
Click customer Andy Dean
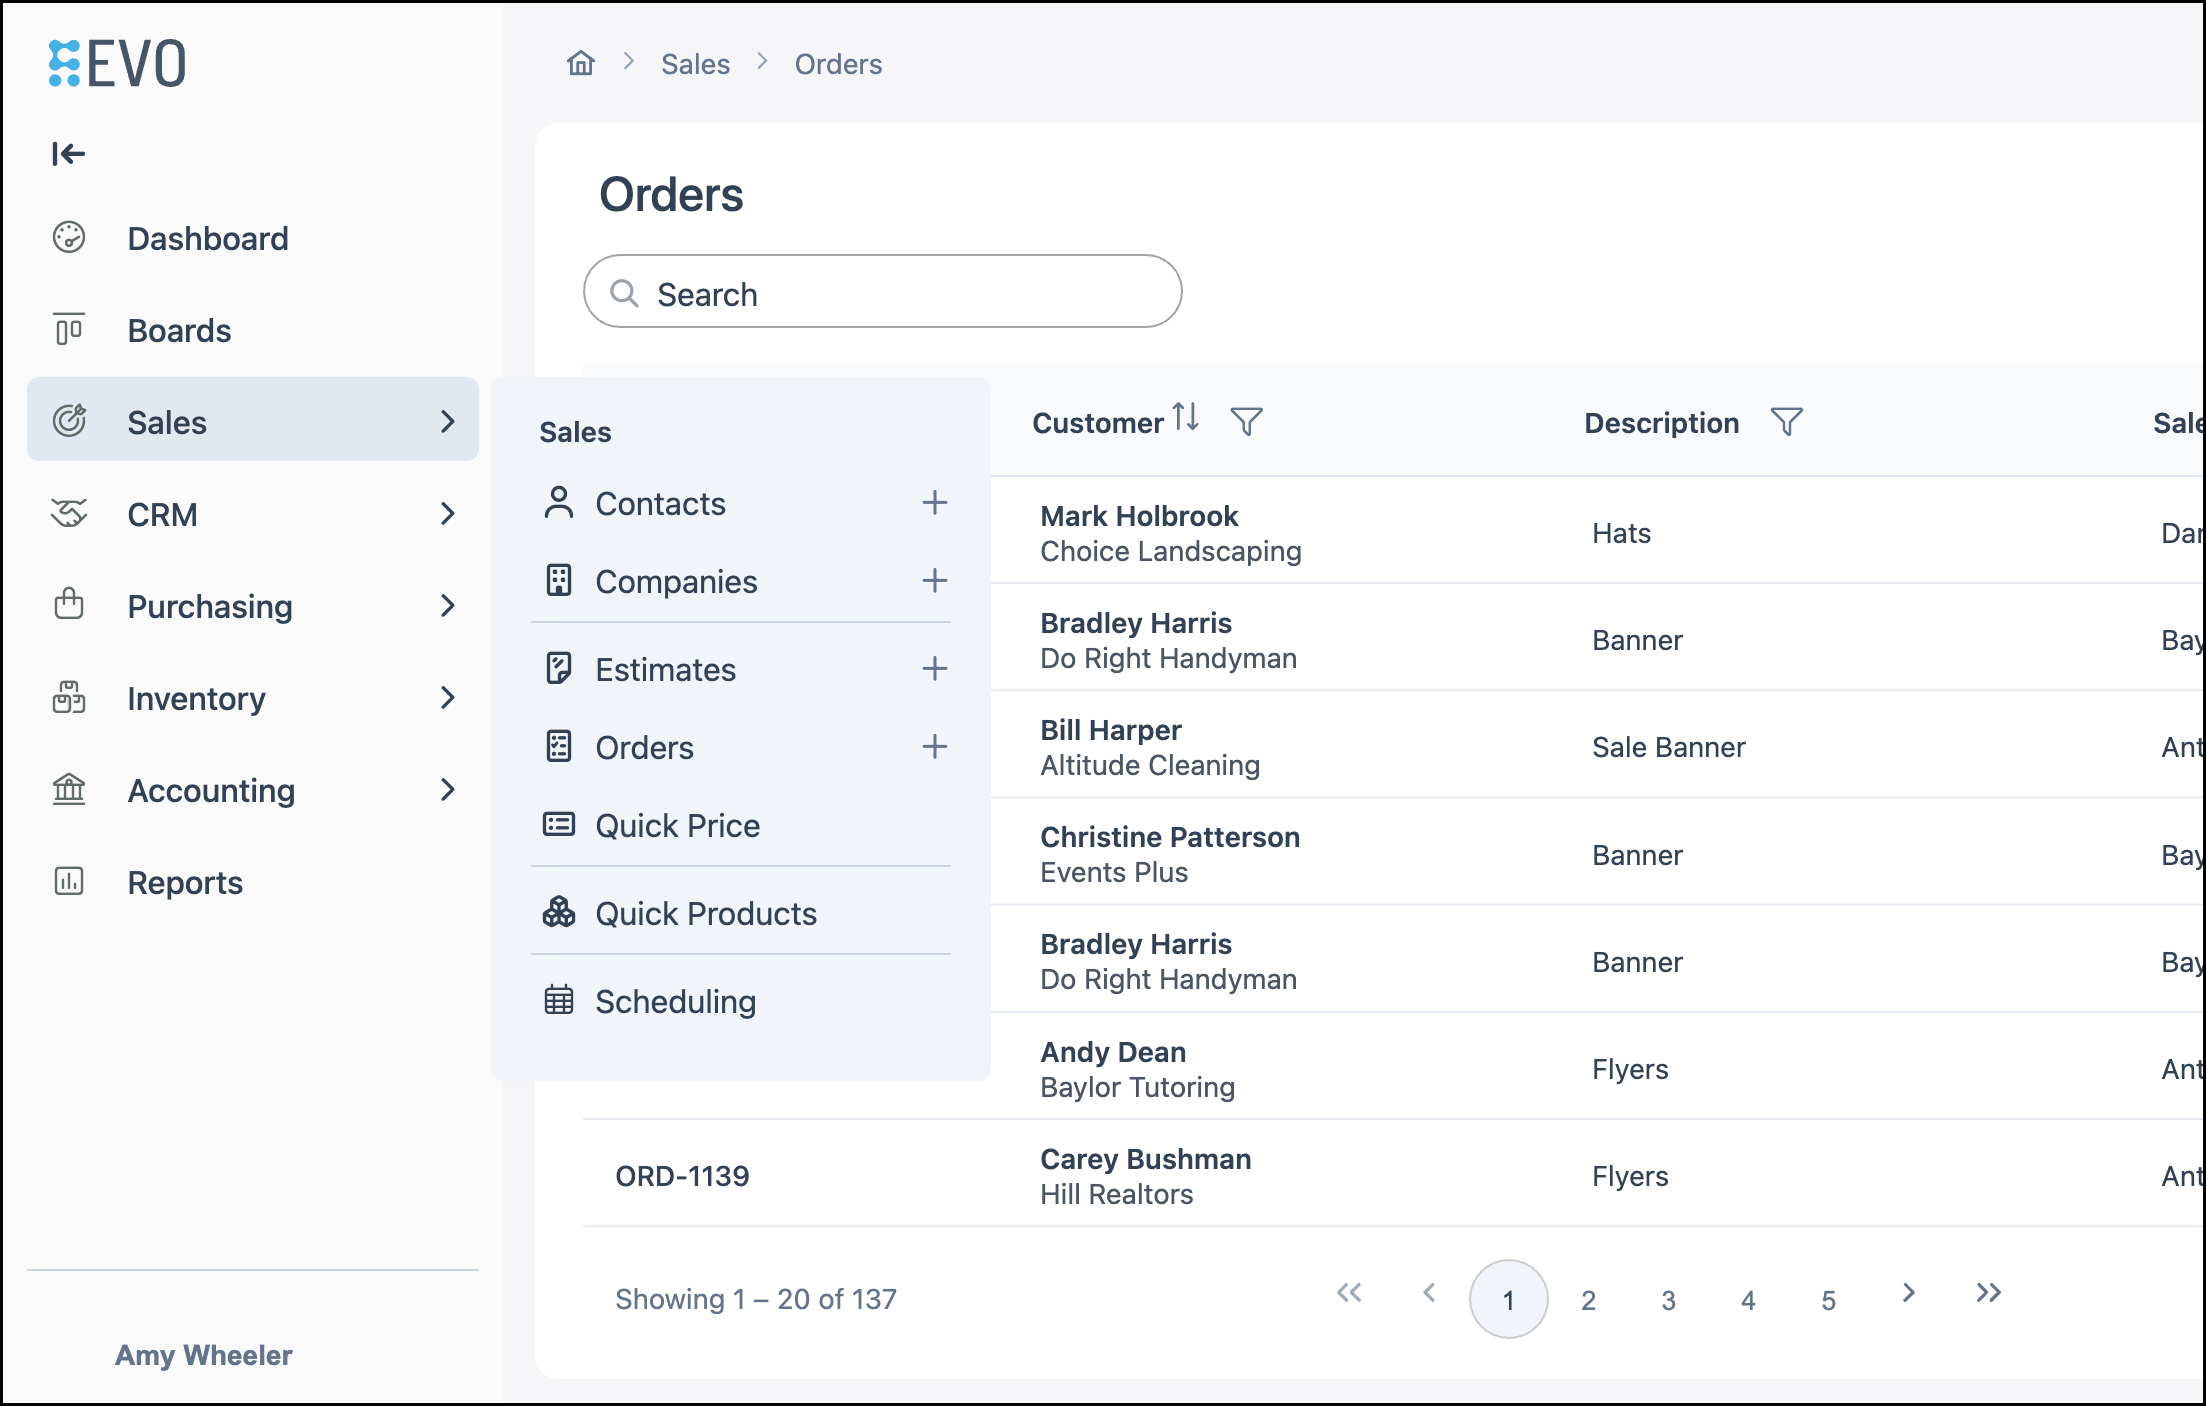(x=1113, y=1052)
